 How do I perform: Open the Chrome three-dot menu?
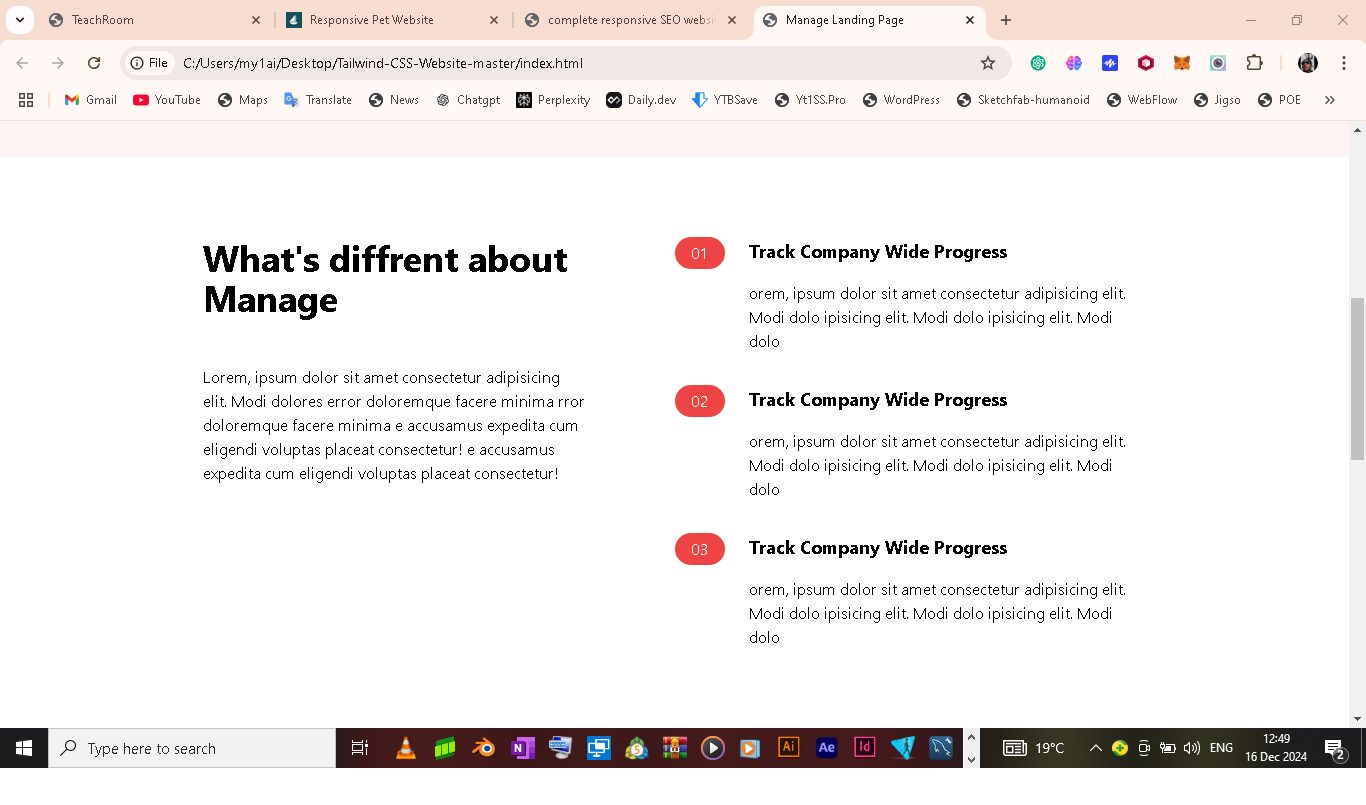pos(1344,63)
